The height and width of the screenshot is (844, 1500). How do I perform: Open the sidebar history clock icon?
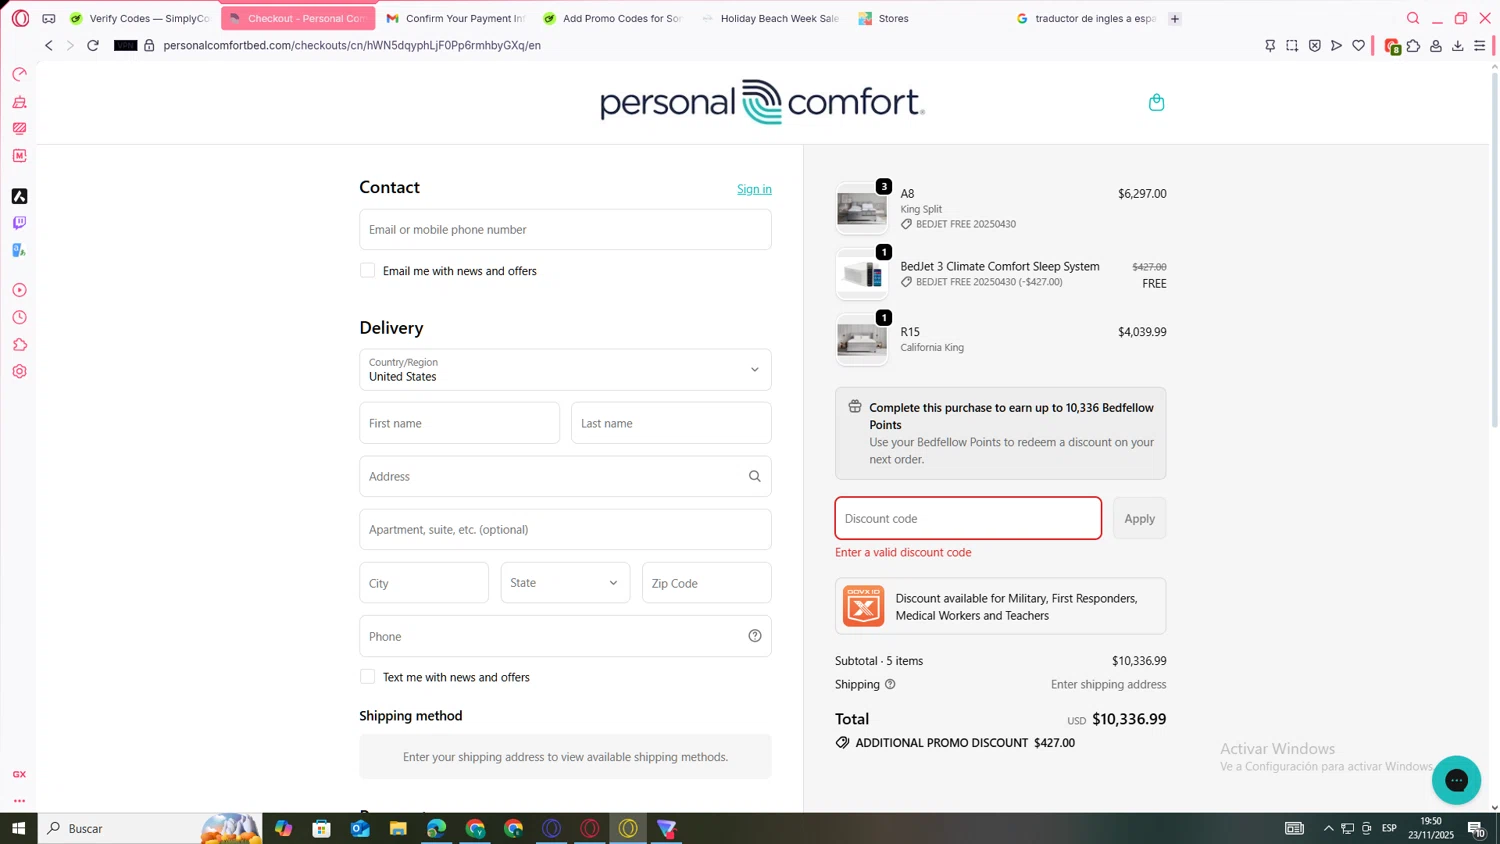19,317
